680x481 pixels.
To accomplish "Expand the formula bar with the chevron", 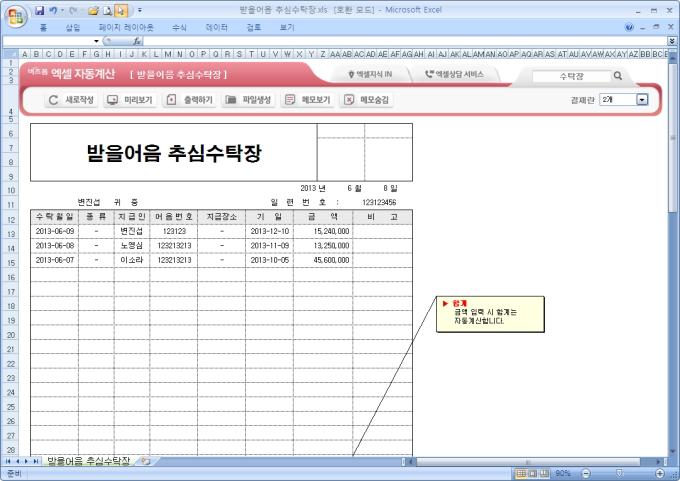I will coord(672,41).
